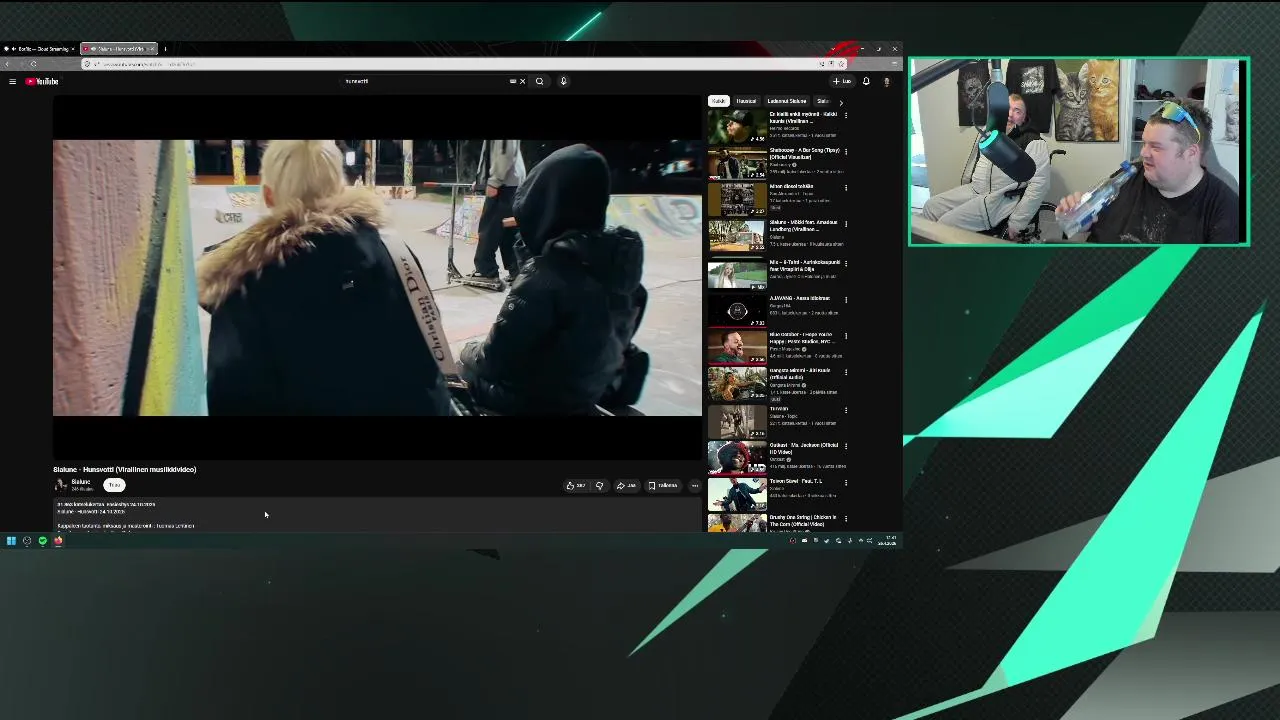Open Sialune channel name link
The height and width of the screenshot is (720, 1280).
click(80, 482)
